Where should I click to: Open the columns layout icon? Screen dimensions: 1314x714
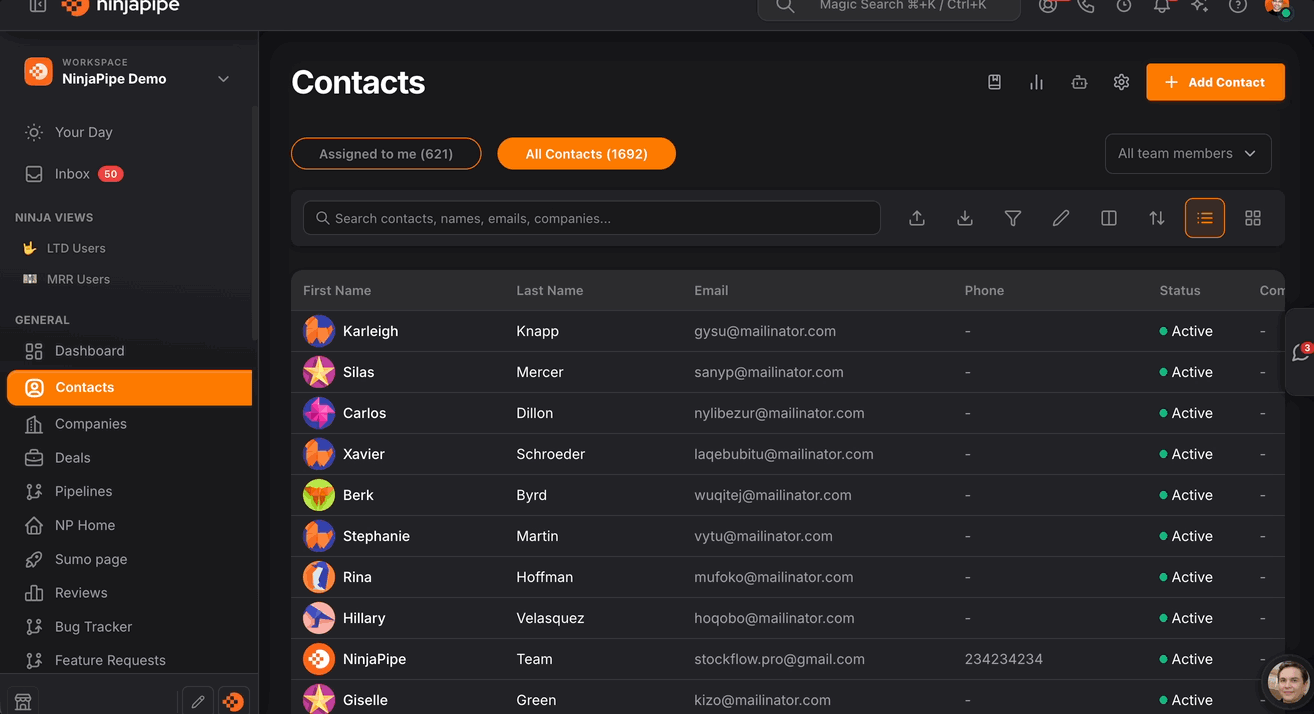click(1109, 218)
